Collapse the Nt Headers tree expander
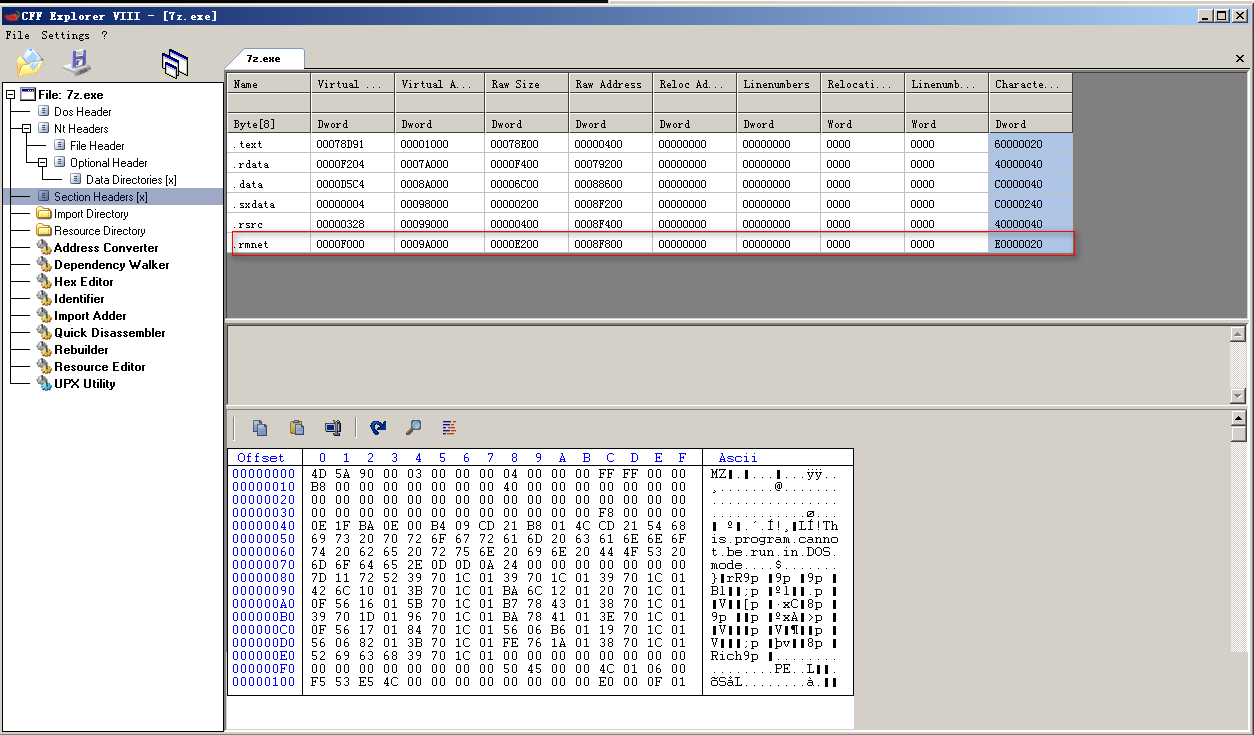 coord(26,129)
